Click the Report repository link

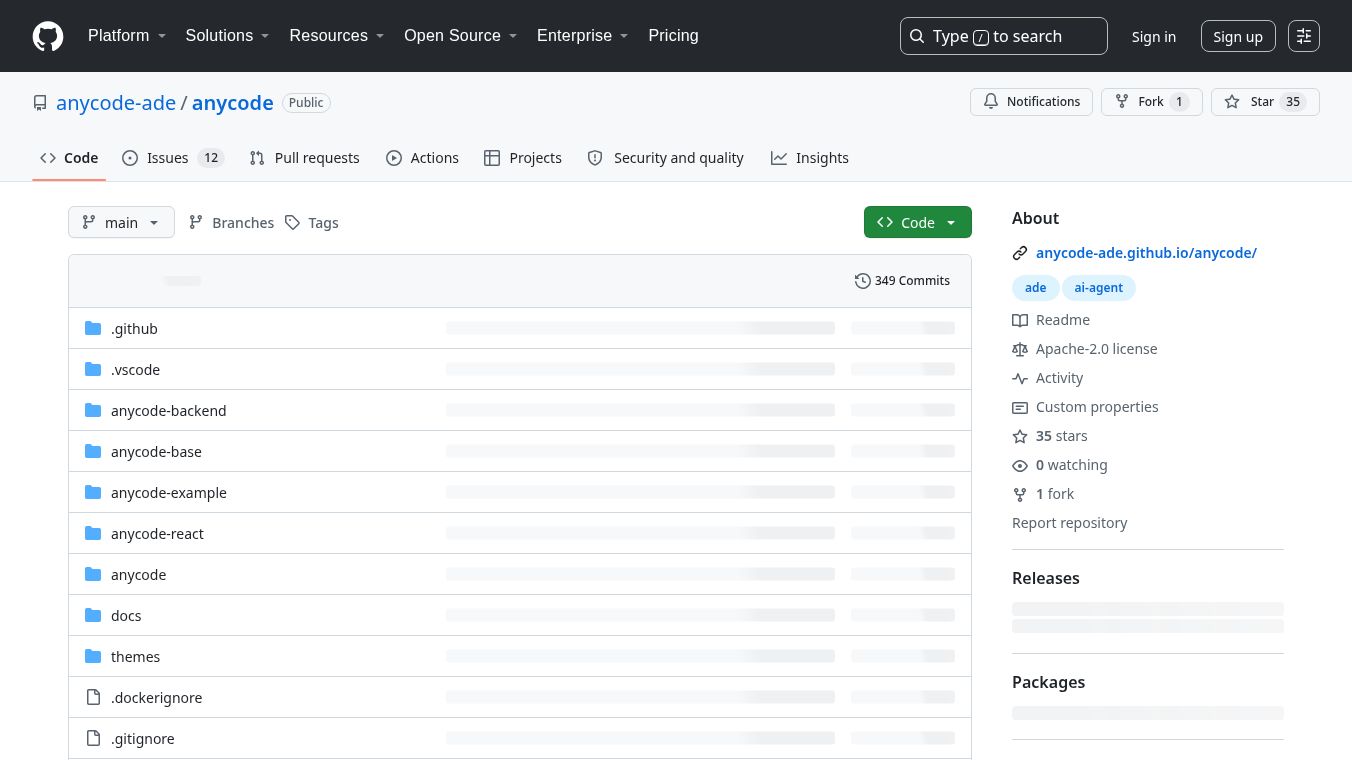click(x=1069, y=523)
